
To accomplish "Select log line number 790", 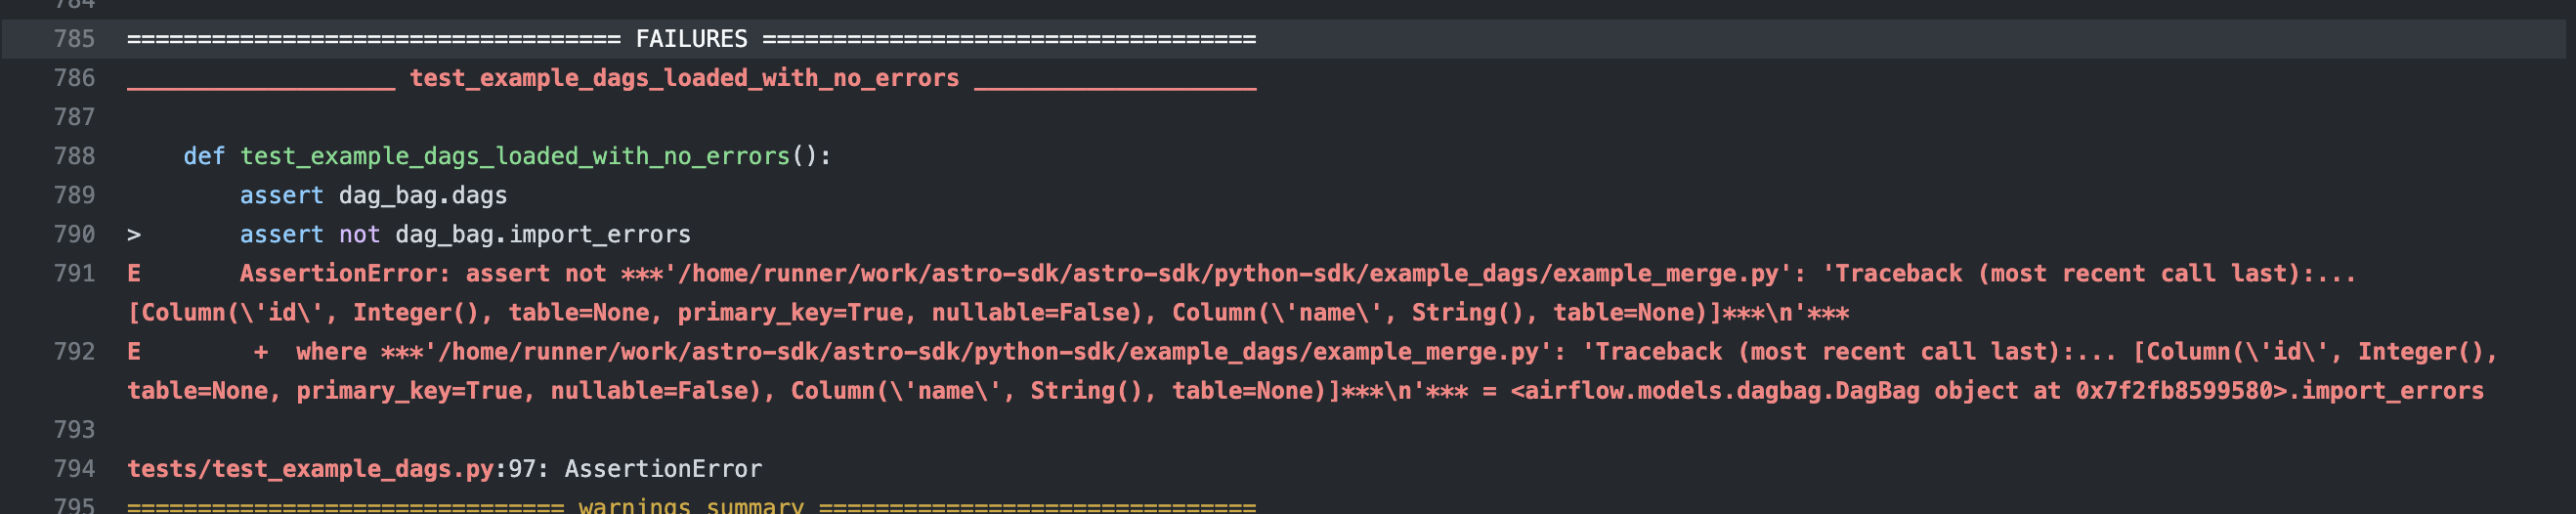I will [74, 234].
